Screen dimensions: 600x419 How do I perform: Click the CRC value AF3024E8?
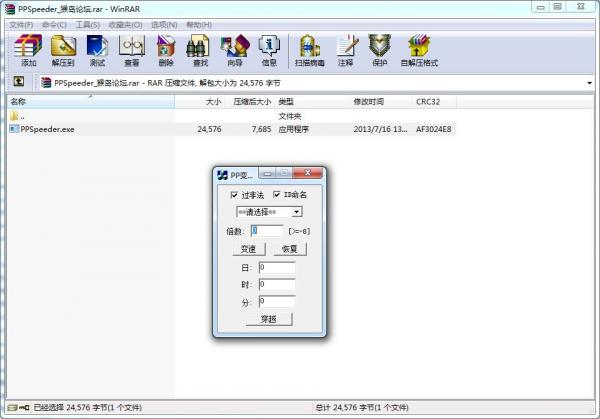pyautogui.click(x=434, y=129)
